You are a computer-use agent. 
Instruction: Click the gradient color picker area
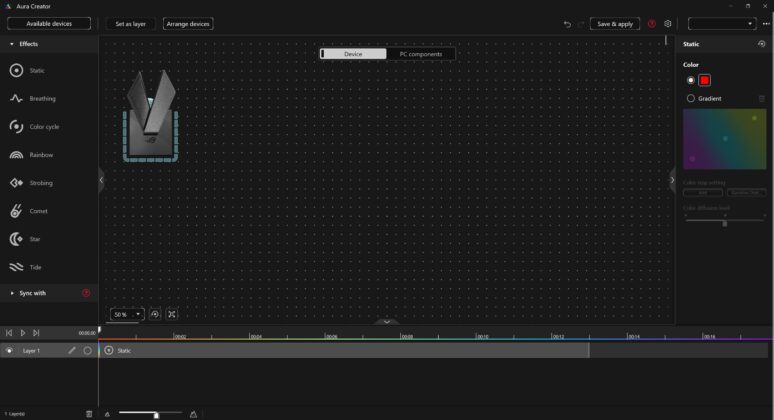point(725,139)
